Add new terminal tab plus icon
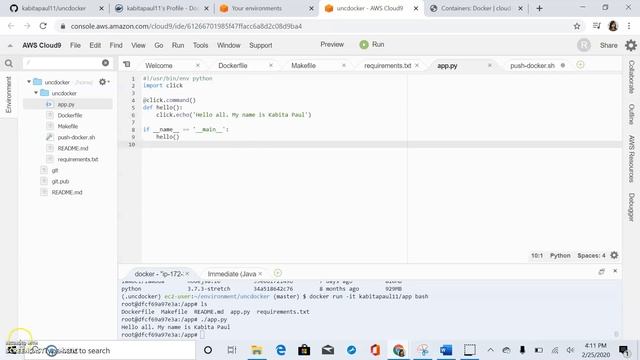Image resolution: width=640 pixels, height=360 pixels. pos(278,273)
